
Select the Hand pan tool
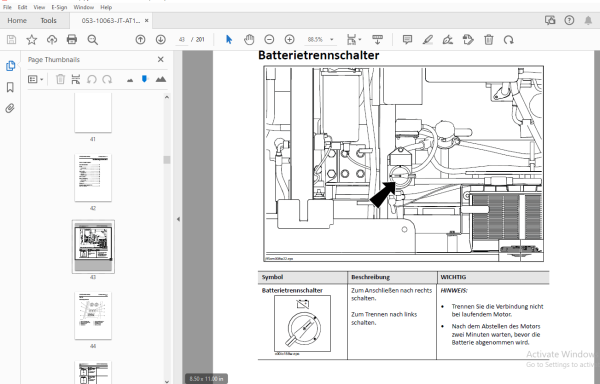(x=249, y=39)
